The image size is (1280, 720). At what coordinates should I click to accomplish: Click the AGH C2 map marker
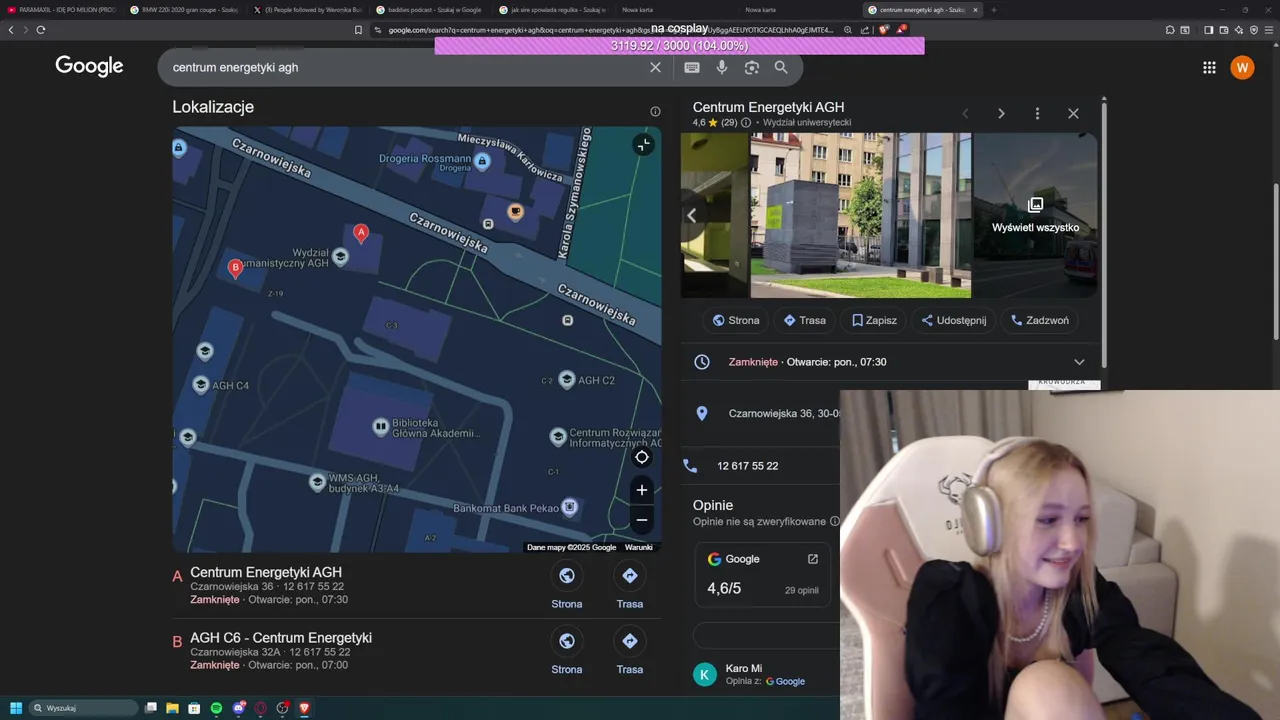point(567,379)
